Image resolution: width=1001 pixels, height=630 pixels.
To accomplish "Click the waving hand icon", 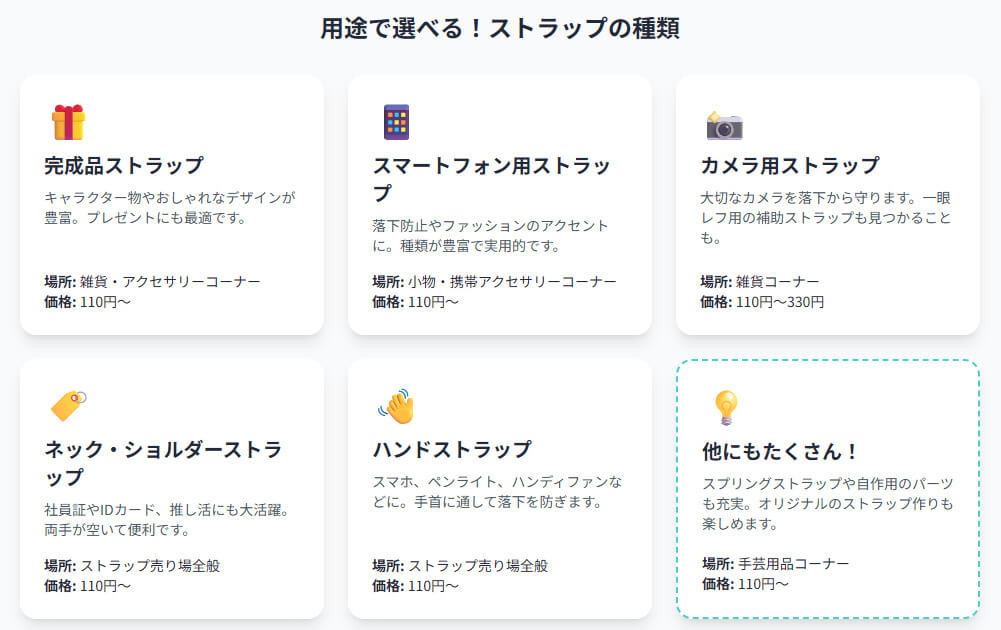I will coord(396,406).
